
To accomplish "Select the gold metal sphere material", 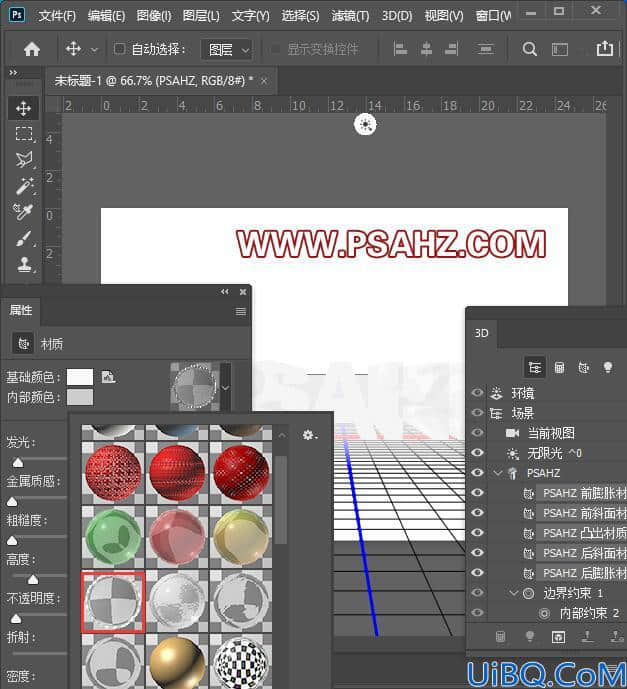I will coord(177,661).
